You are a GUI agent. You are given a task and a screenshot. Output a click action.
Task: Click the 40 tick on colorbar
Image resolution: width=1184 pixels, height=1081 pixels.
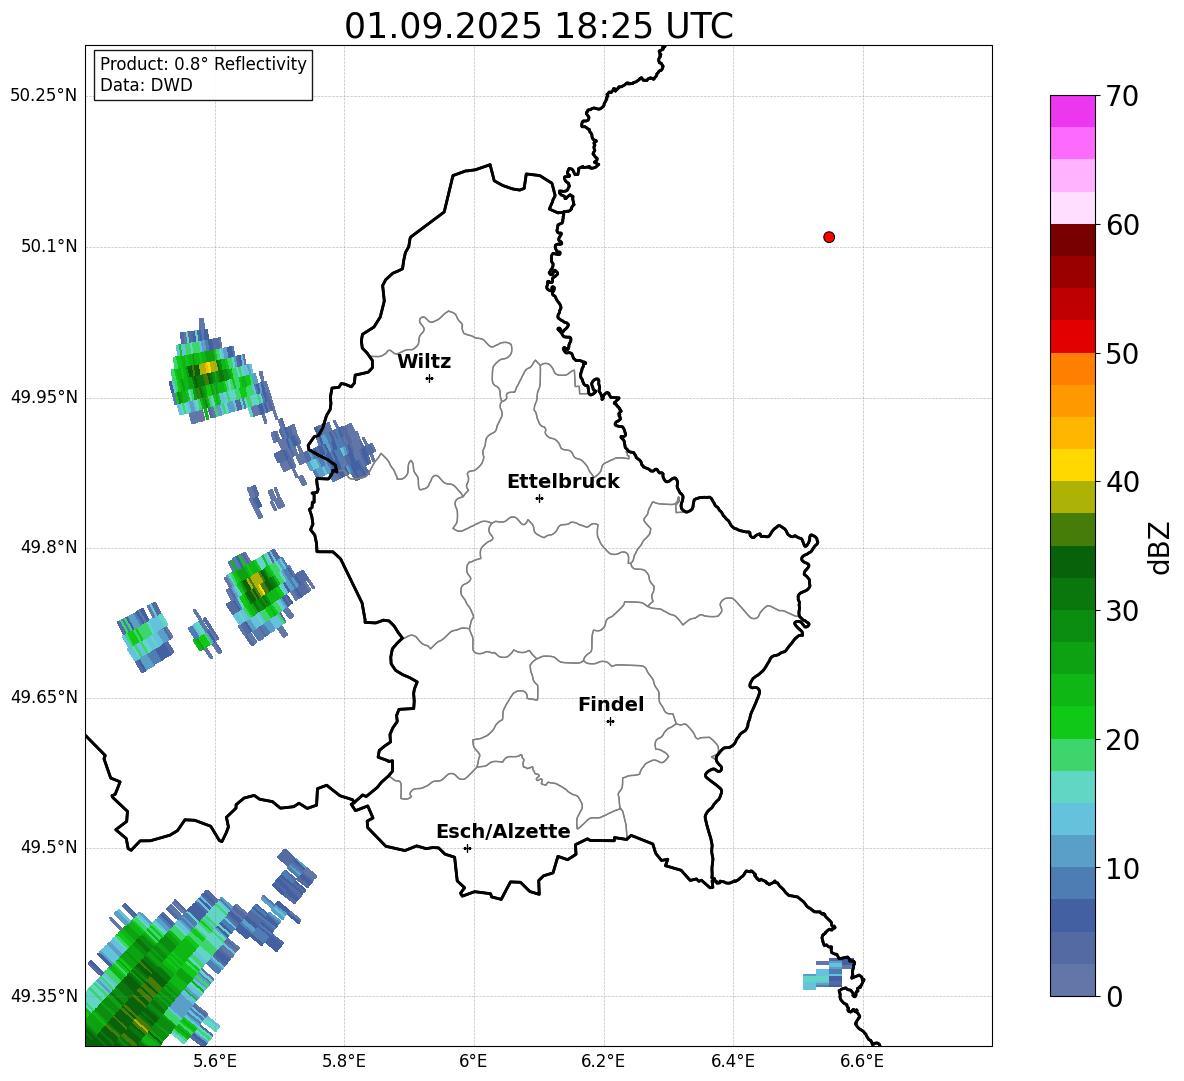tap(1122, 482)
